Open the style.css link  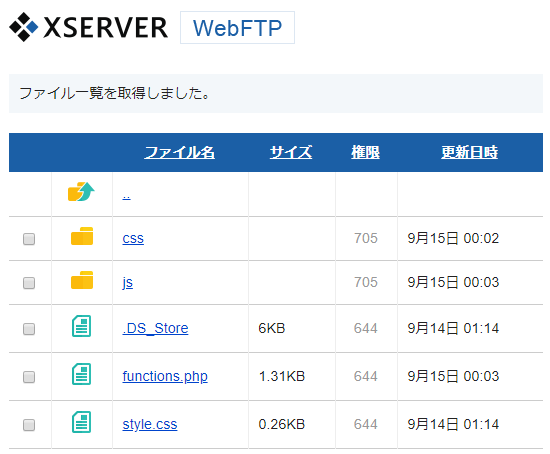coord(150,425)
